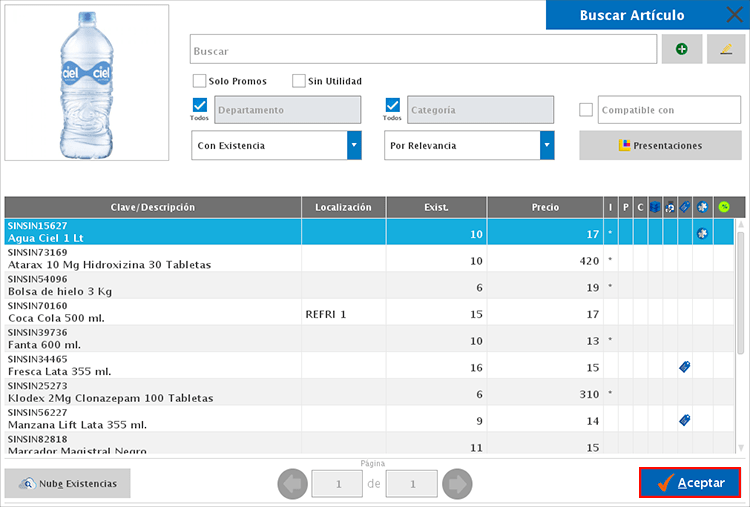Open Nube Existencias
This screenshot has width=750, height=507.
click(68, 484)
